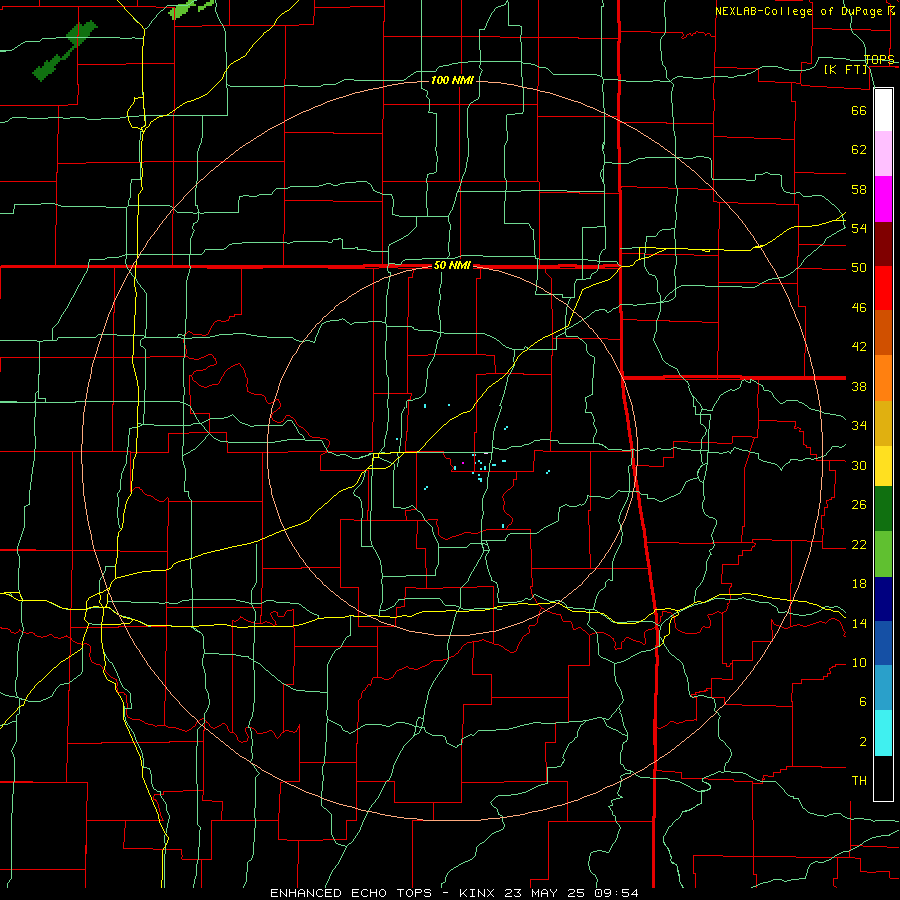The image size is (900, 900).
Task: Click the '100 NMI' range ring label
Action: pos(452,80)
